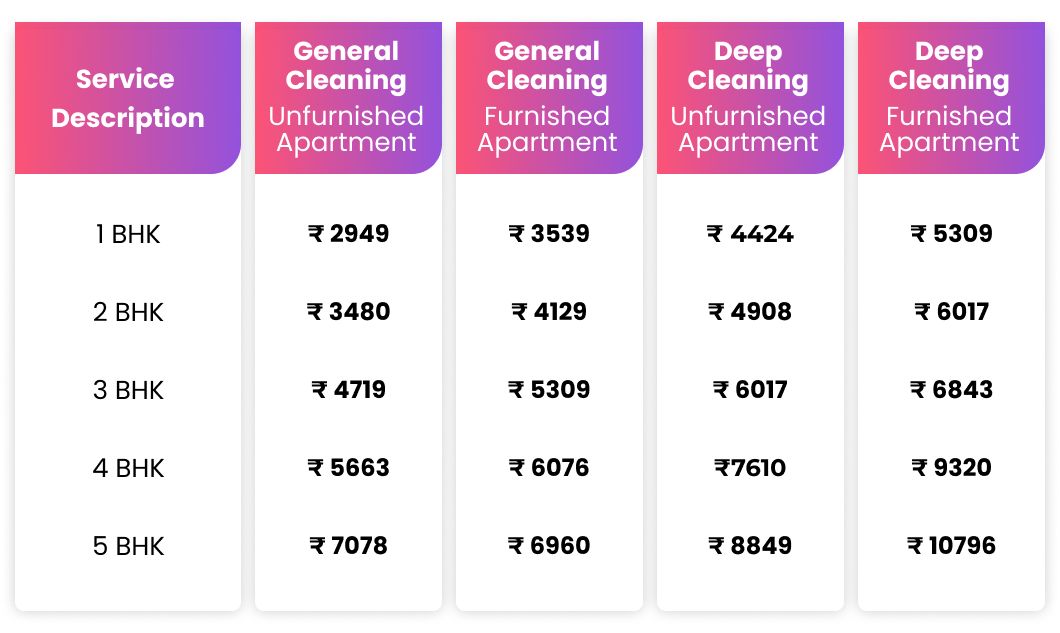1060x633 pixels.
Task: Select the General Cleaning Unfurnished Apartment header
Action: point(347,98)
